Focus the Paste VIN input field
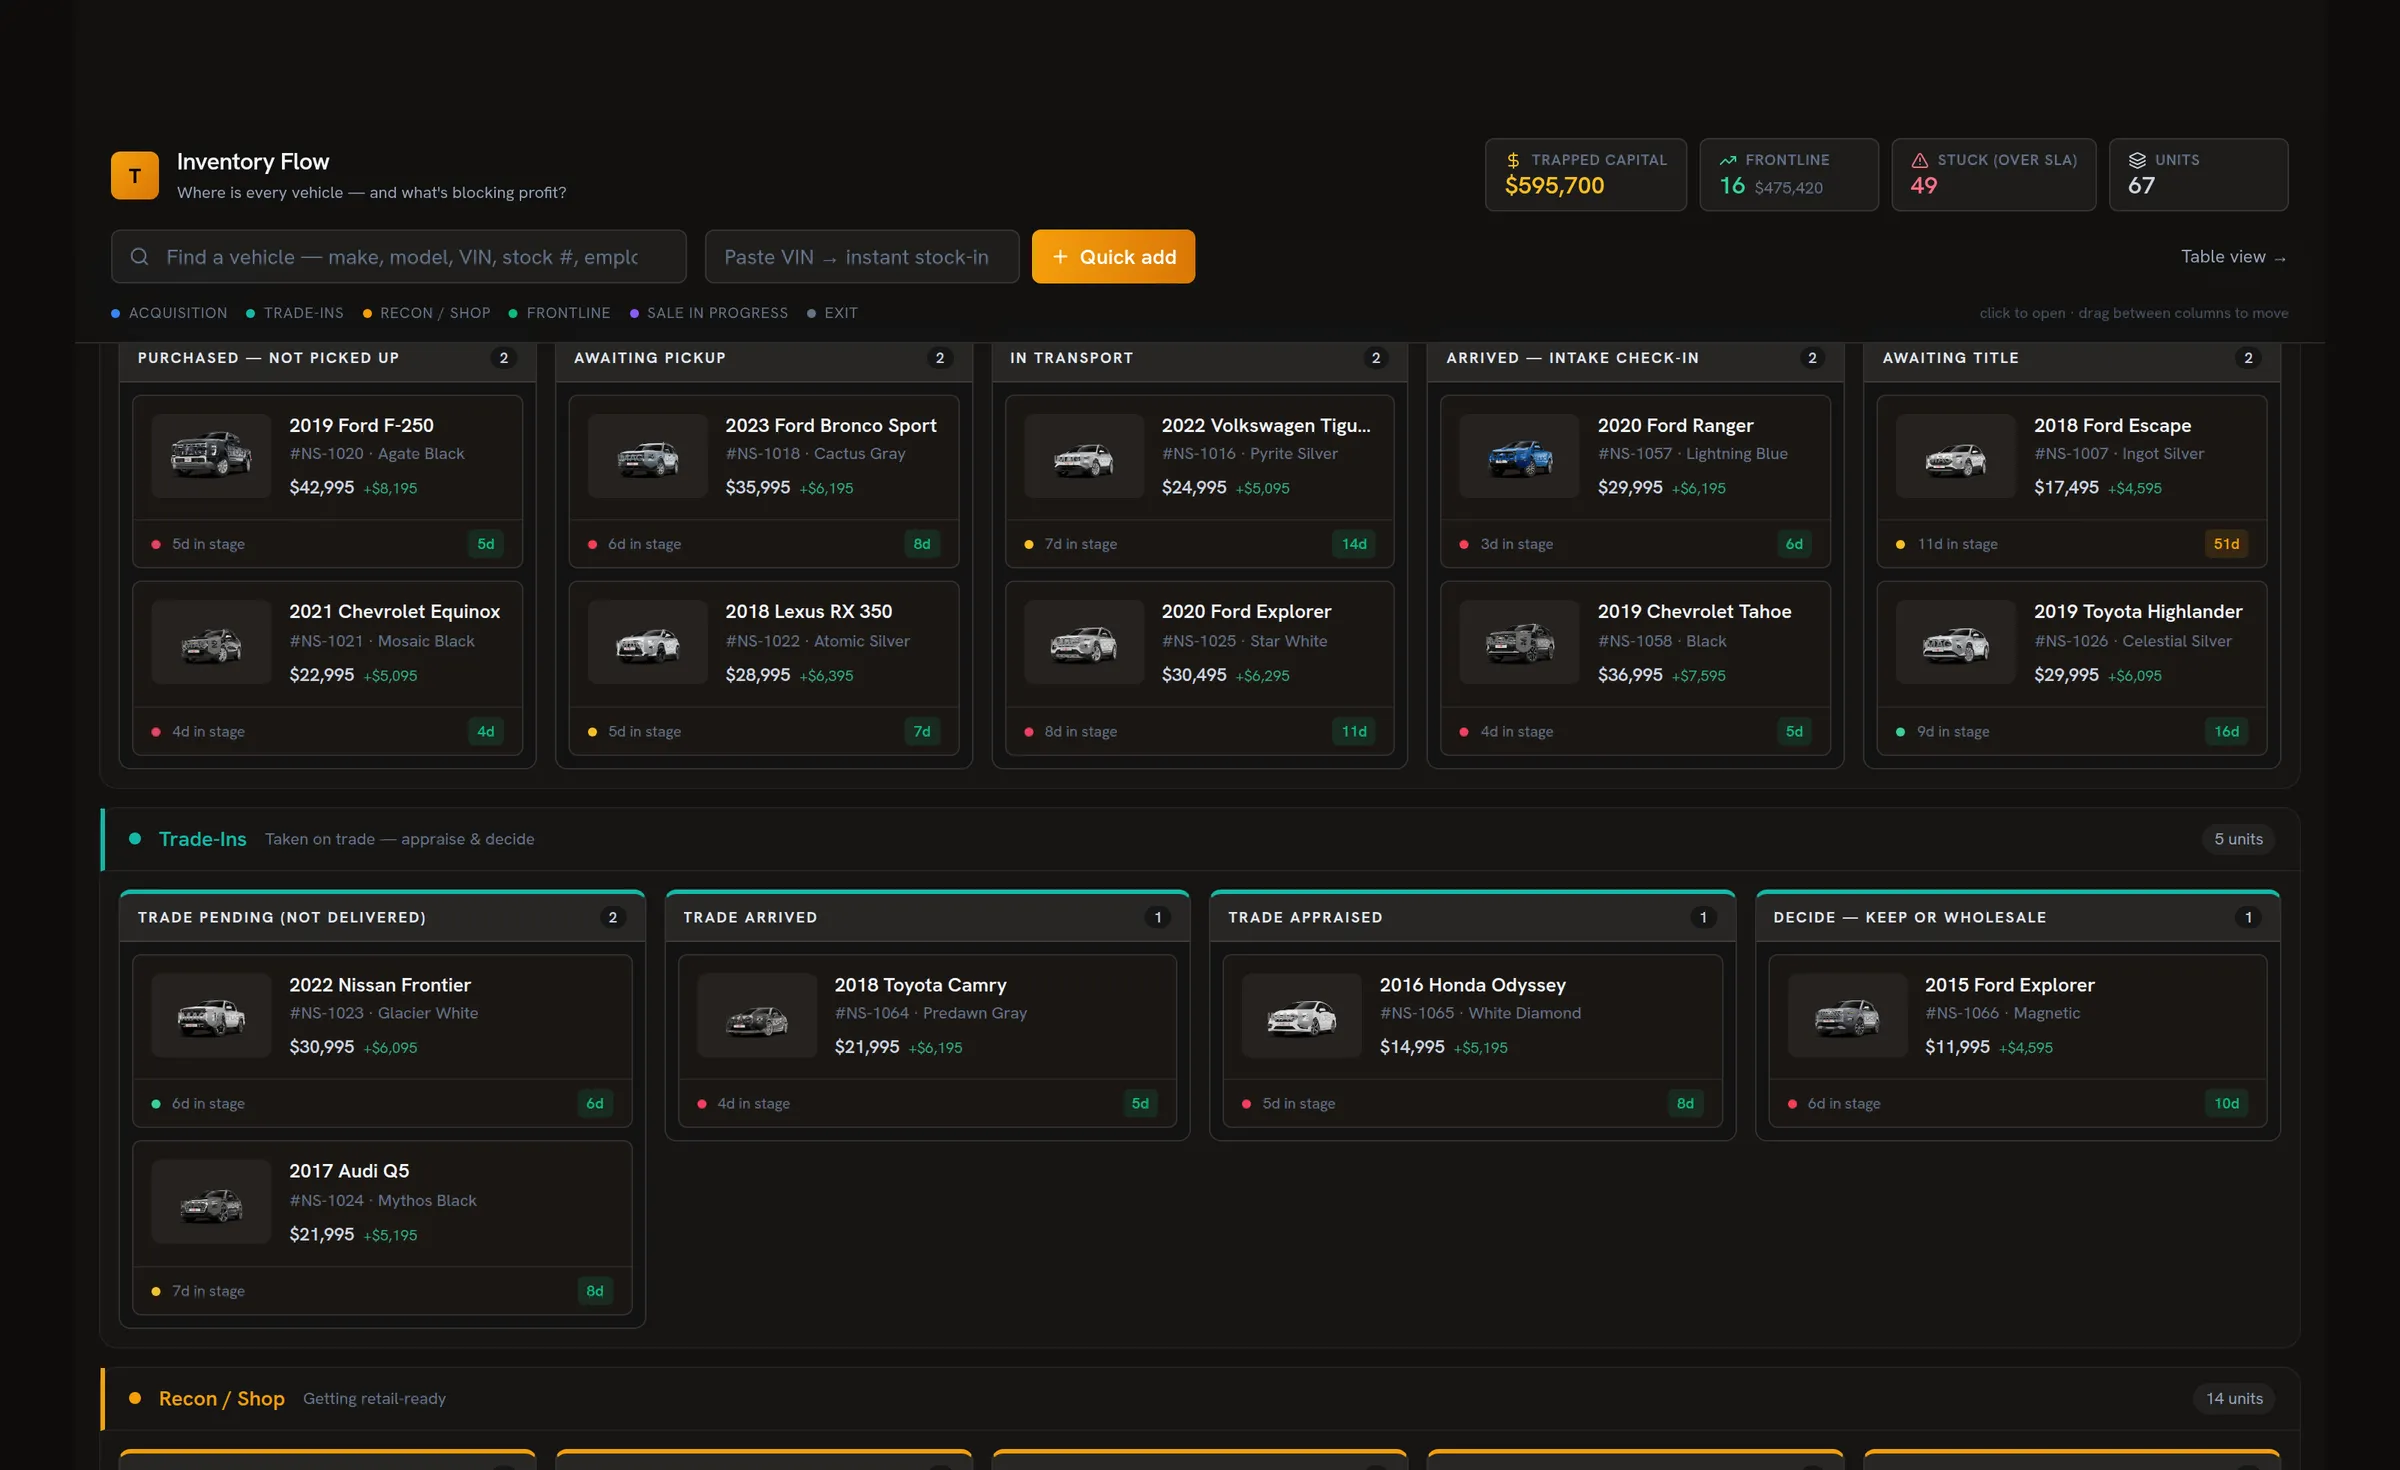The height and width of the screenshot is (1470, 2400). (862, 257)
